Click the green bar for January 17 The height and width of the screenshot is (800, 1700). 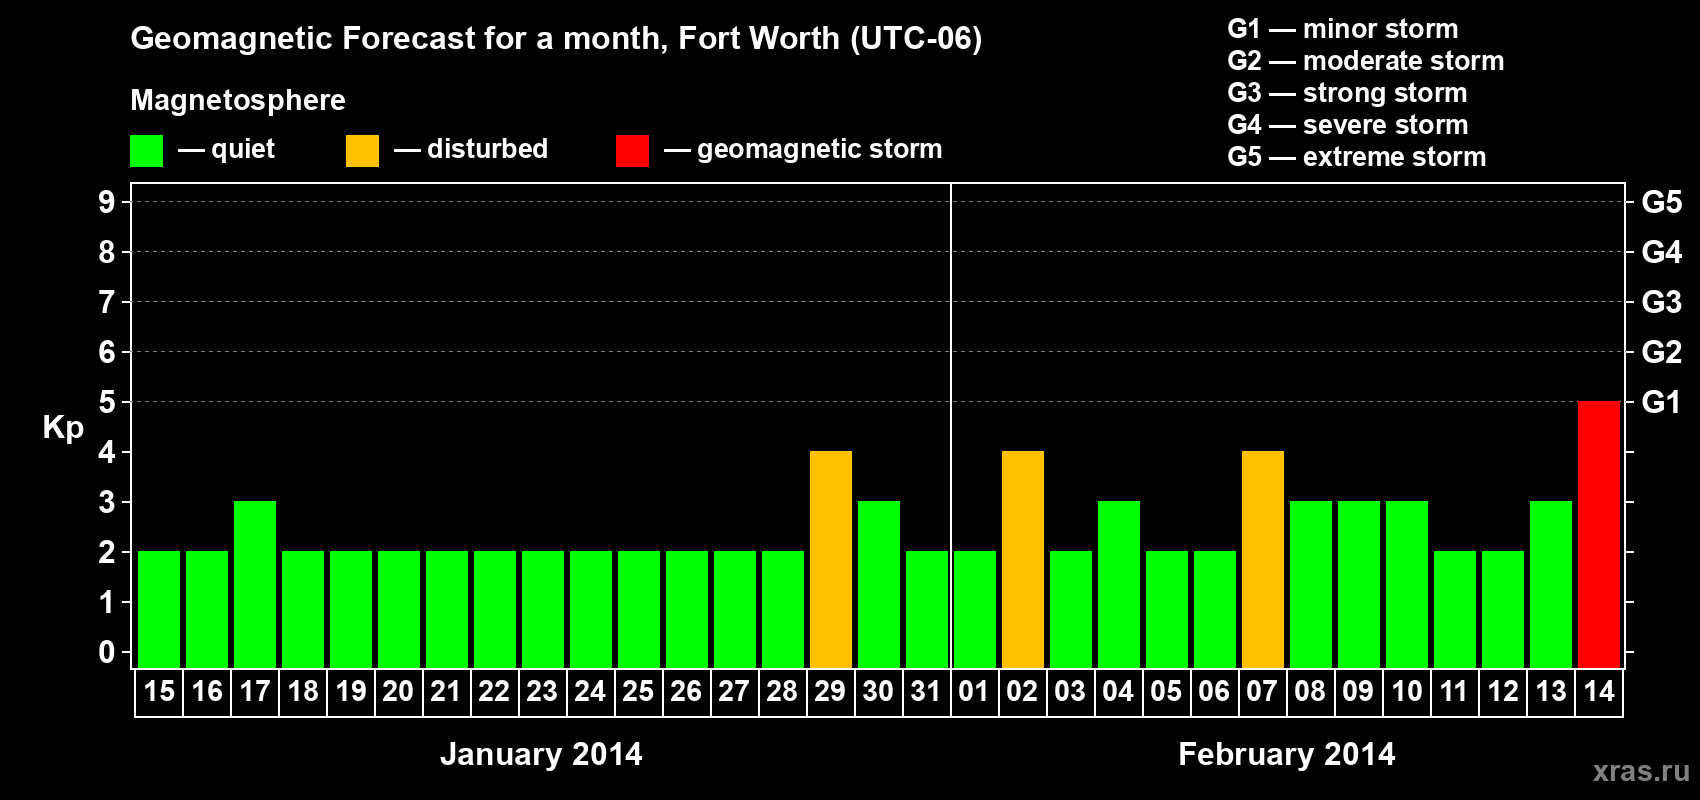[254, 584]
